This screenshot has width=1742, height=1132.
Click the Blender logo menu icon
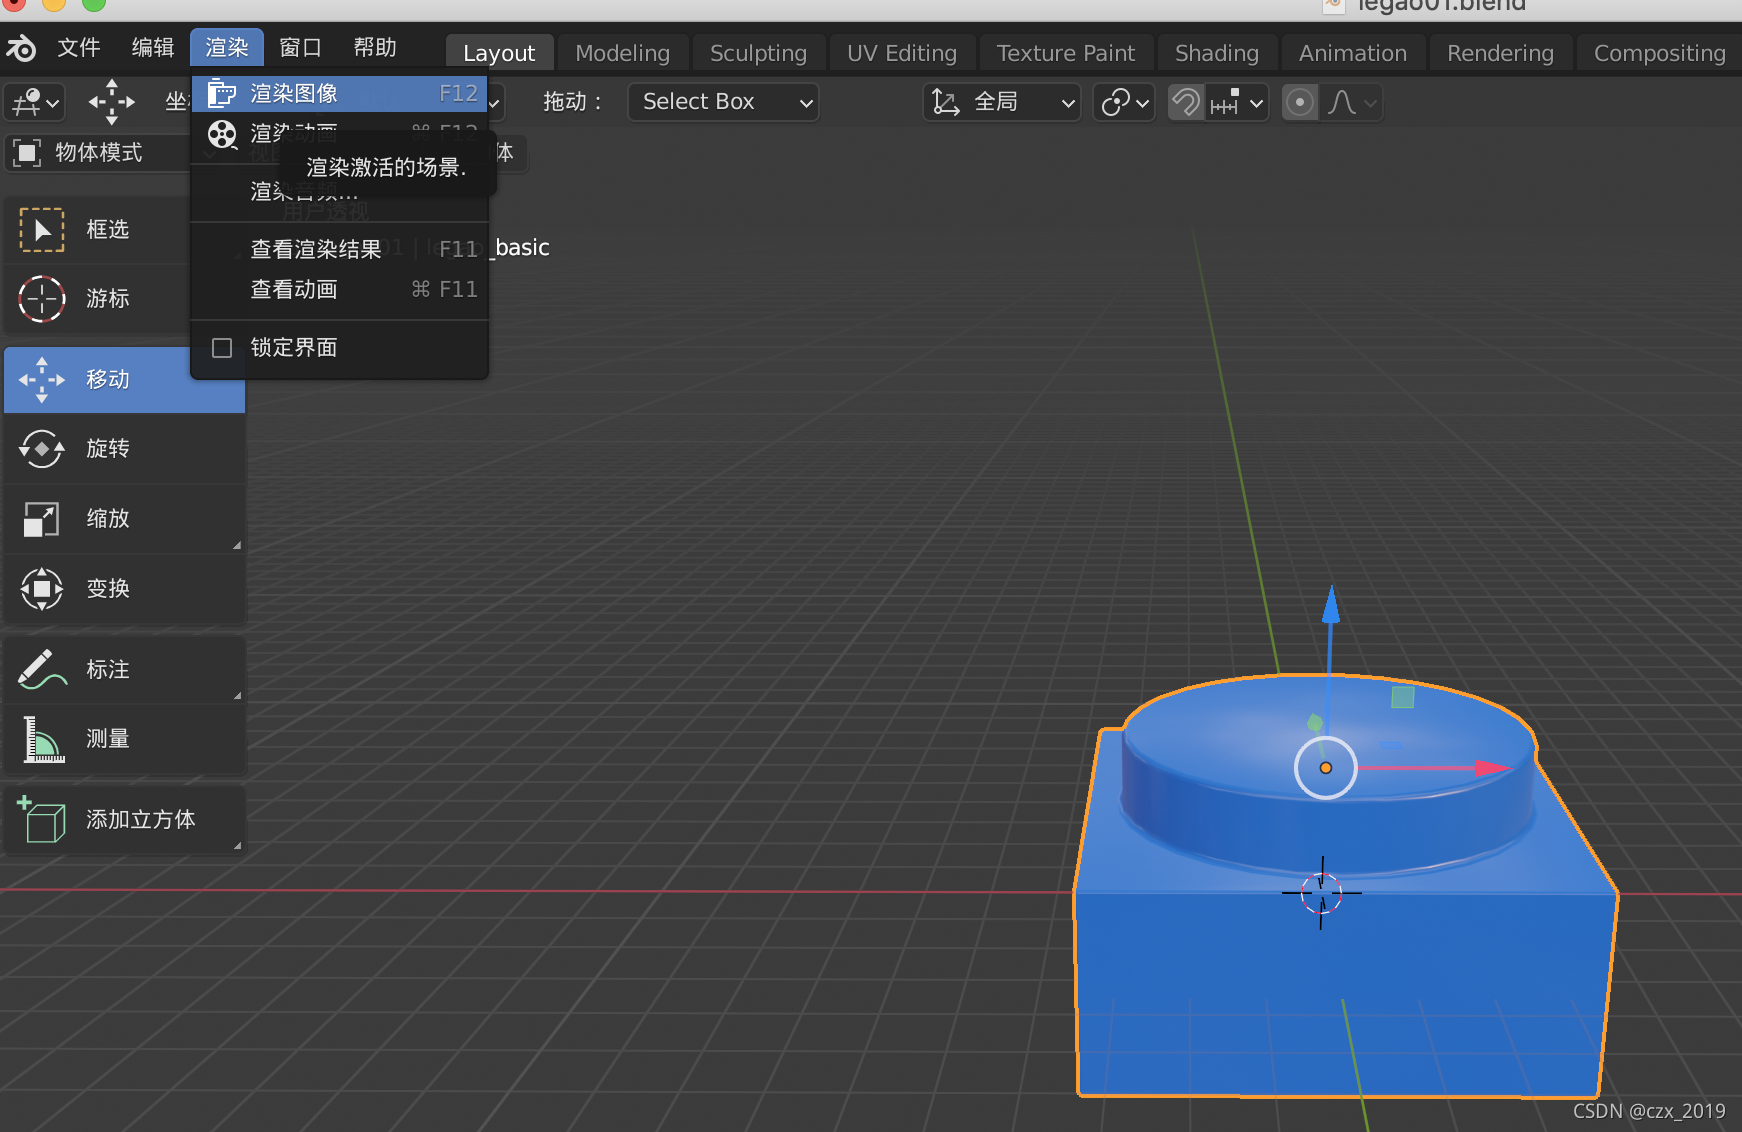coord(21,48)
